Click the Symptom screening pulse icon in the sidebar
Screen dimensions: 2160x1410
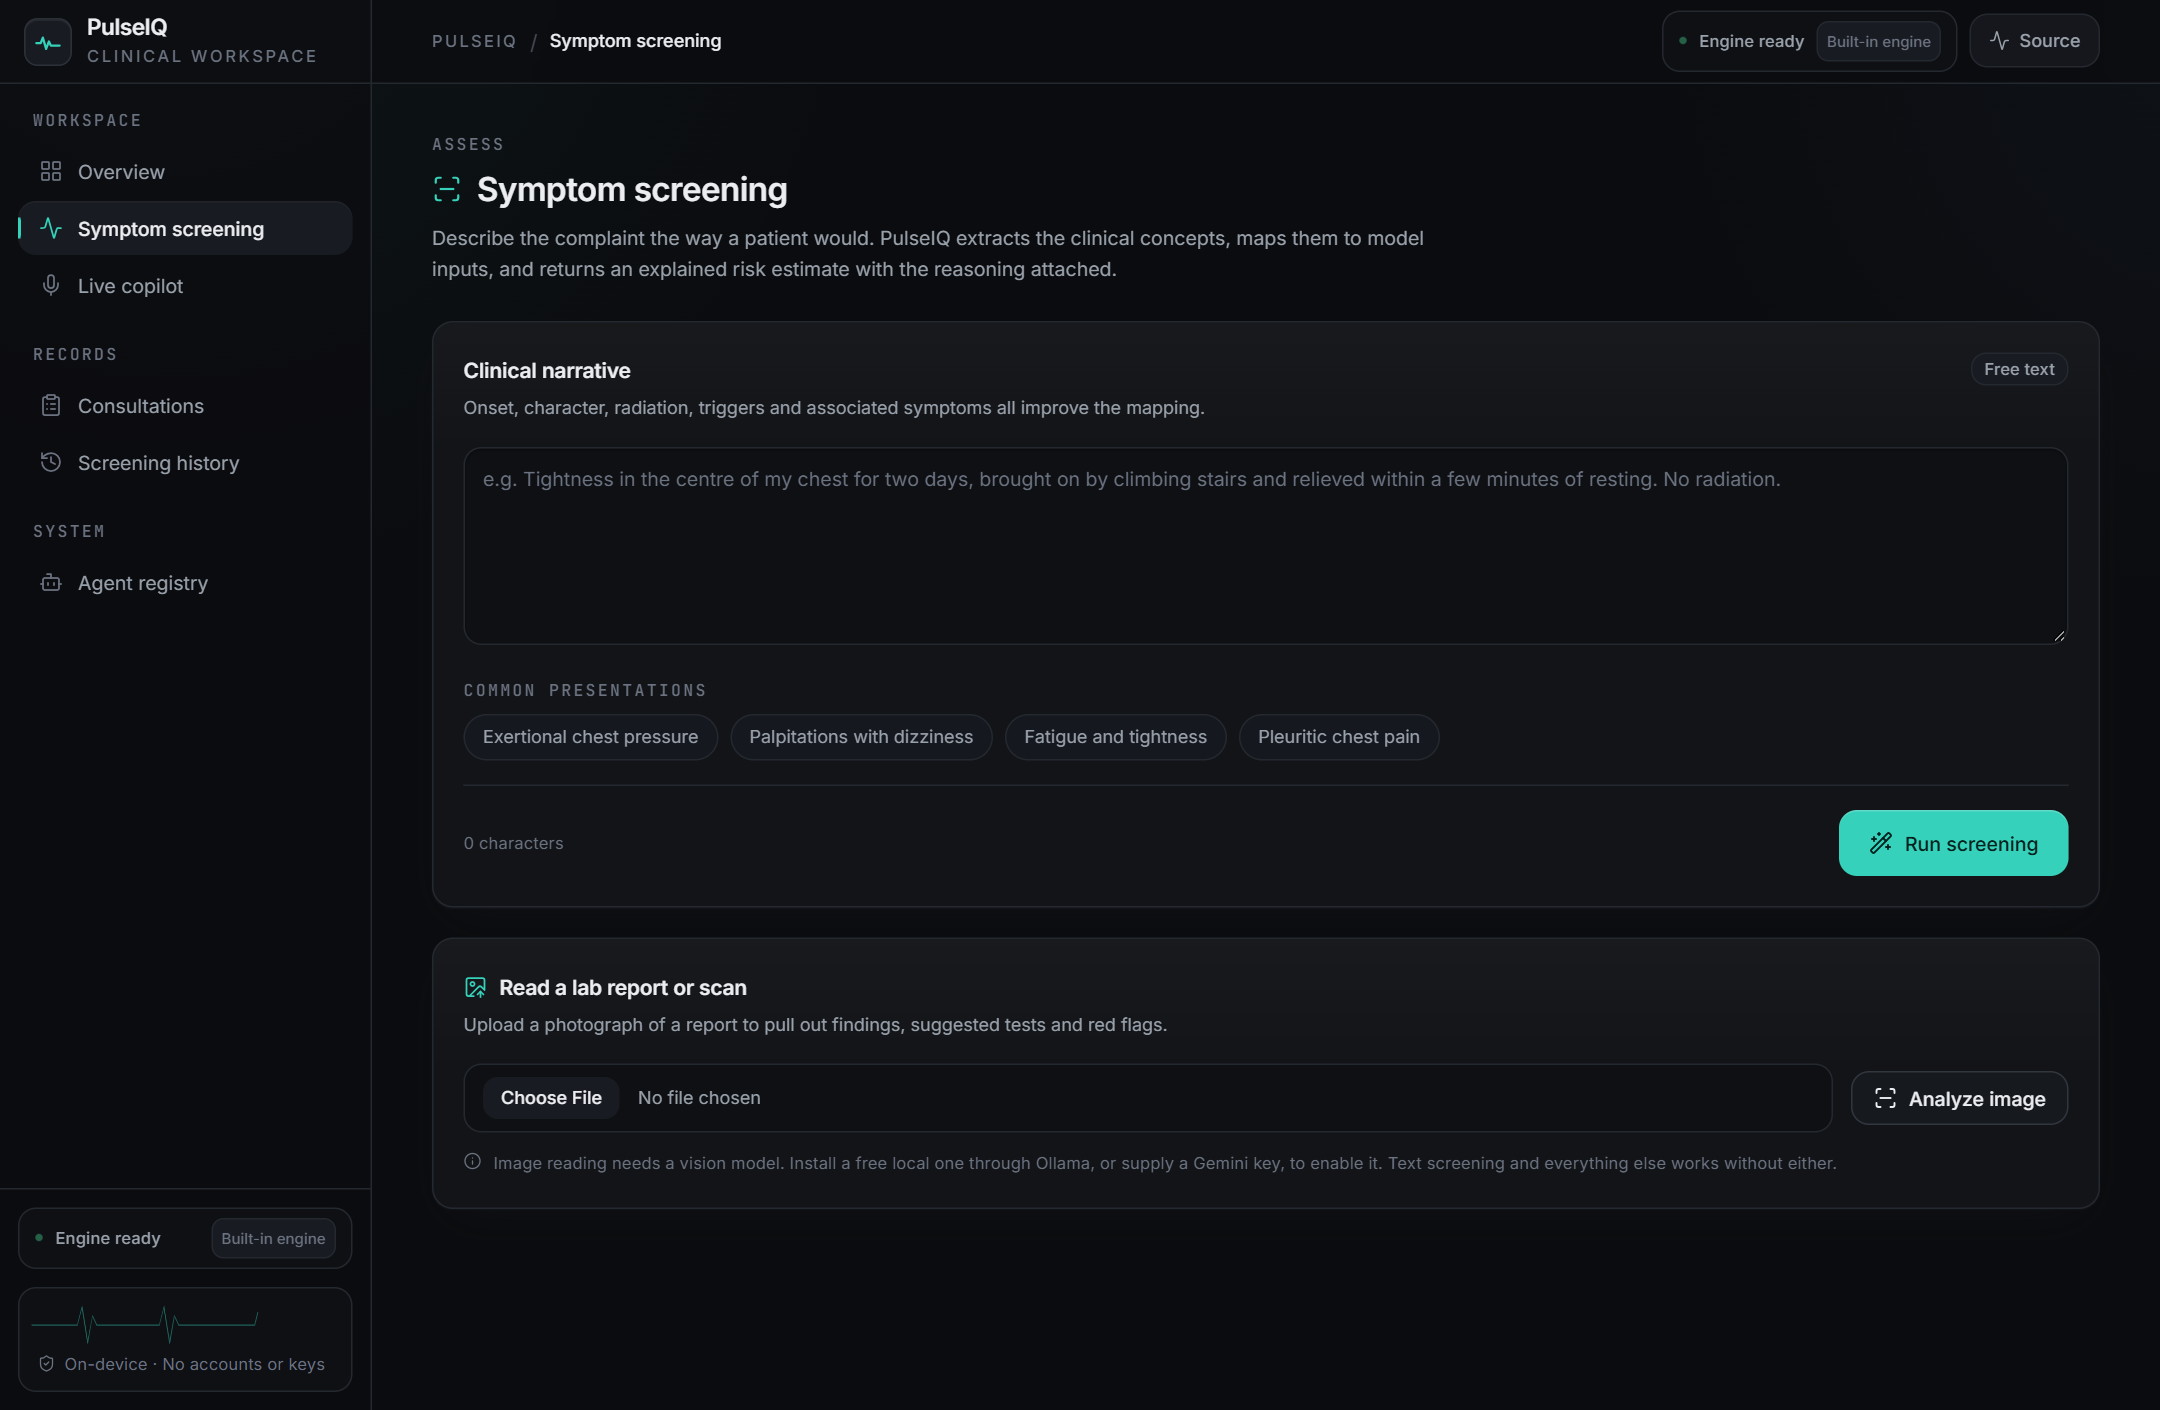coord(51,228)
